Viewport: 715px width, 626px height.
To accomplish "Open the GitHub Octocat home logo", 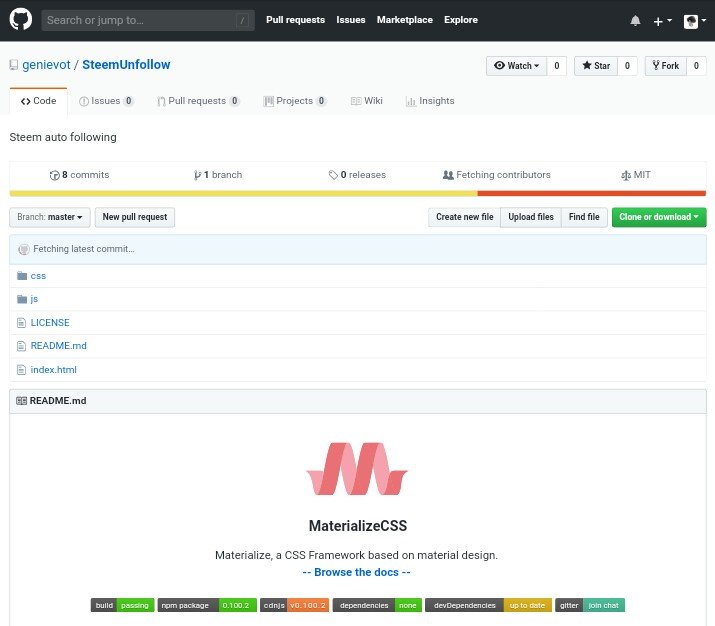I will (21, 20).
